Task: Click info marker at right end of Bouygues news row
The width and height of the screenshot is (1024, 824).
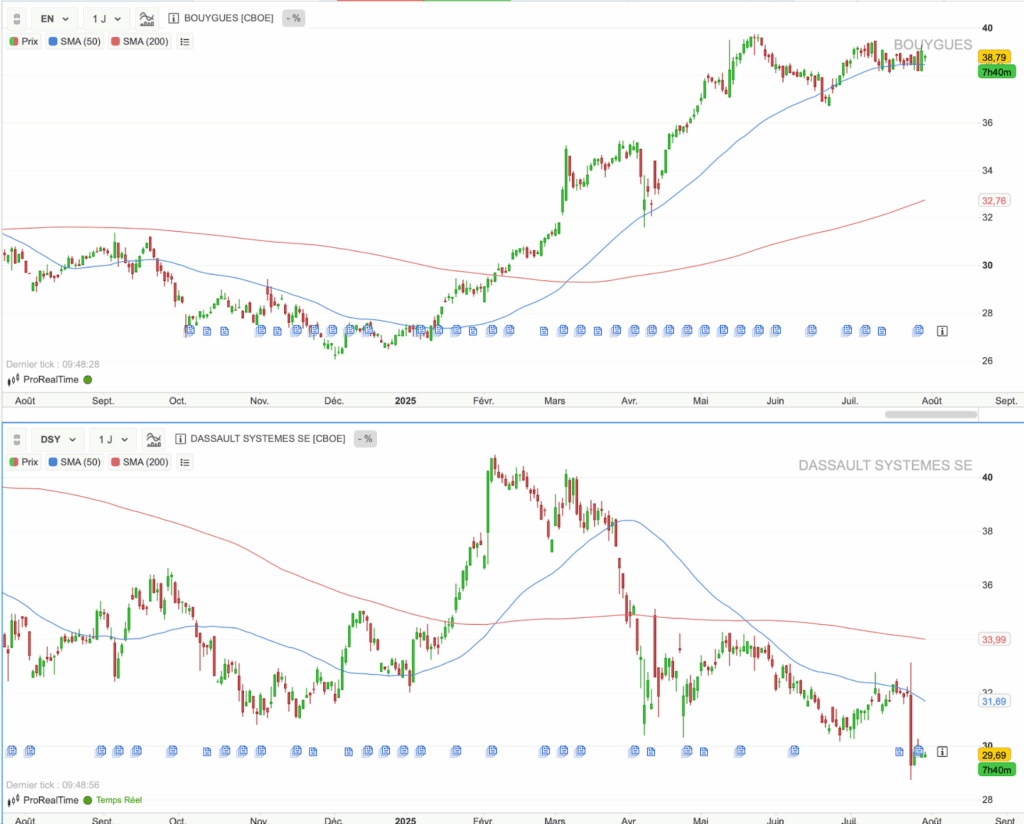Action: point(942,330)
